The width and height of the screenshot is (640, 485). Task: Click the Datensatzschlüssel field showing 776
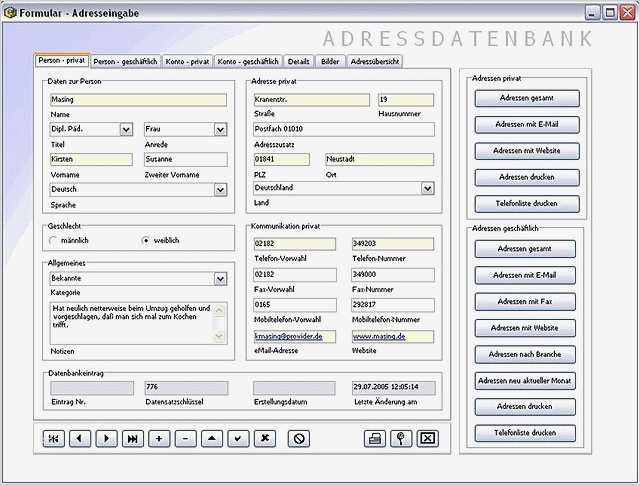[186, 387]
